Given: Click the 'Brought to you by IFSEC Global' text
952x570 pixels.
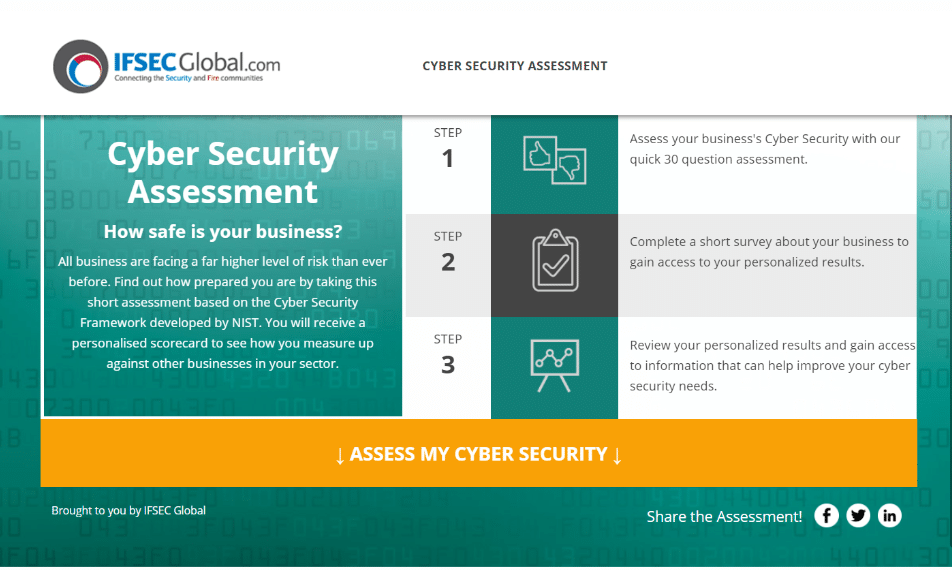Looking at the screenshot, I should coord(128,511).
